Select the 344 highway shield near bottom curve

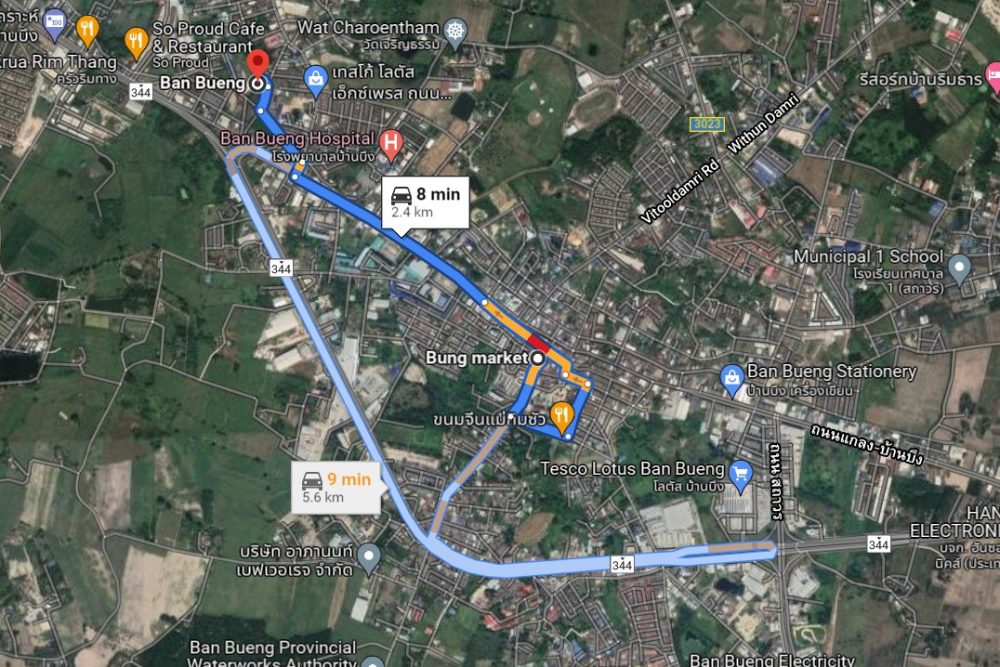(622, 564)
